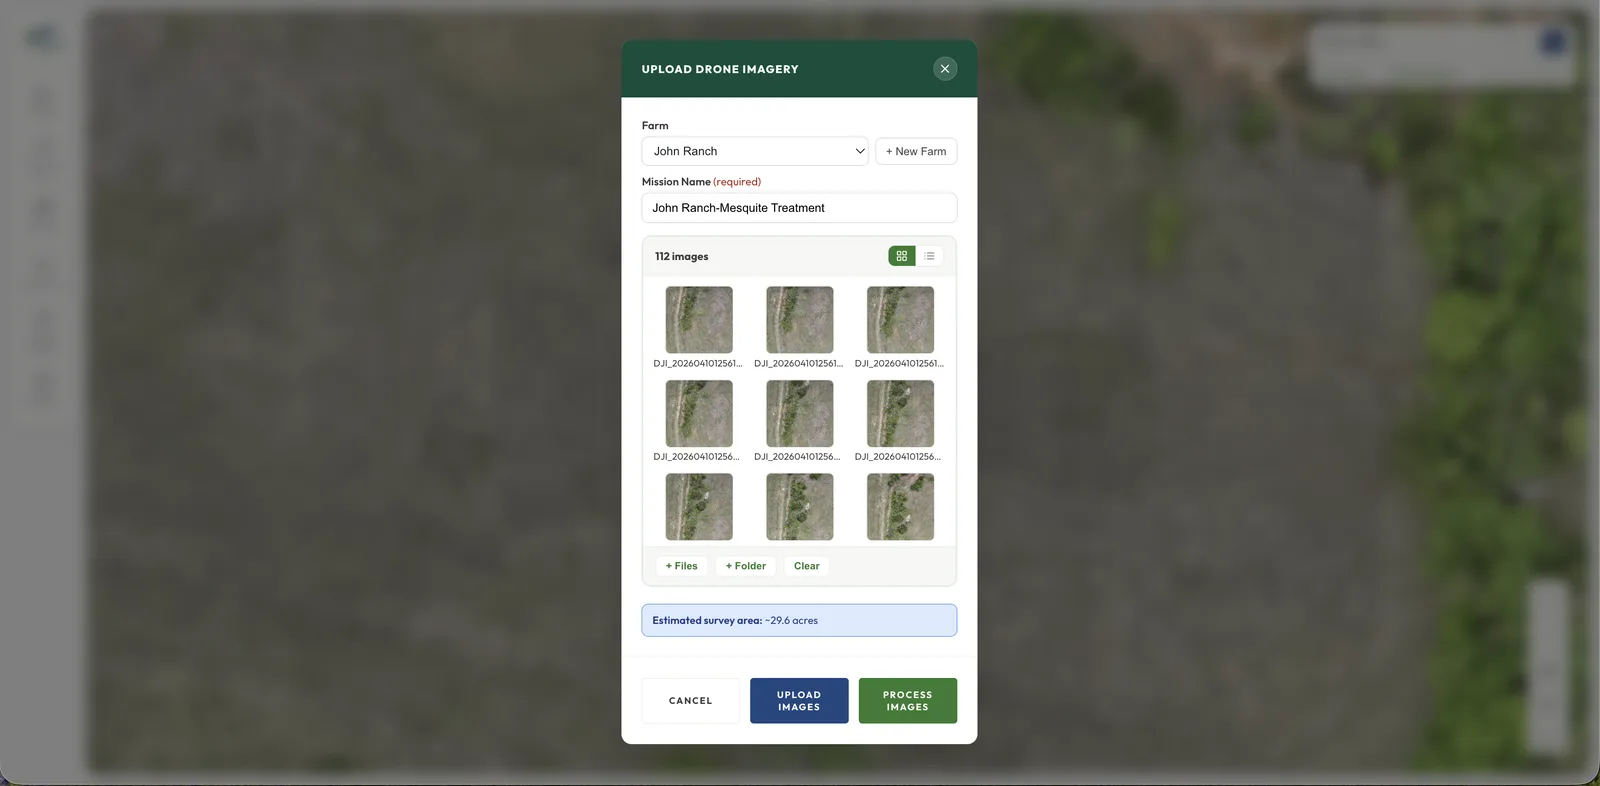Viewport: 1600px width, 786px height.
Task: Switch to list view of images
Action: [x=929, y=256]
